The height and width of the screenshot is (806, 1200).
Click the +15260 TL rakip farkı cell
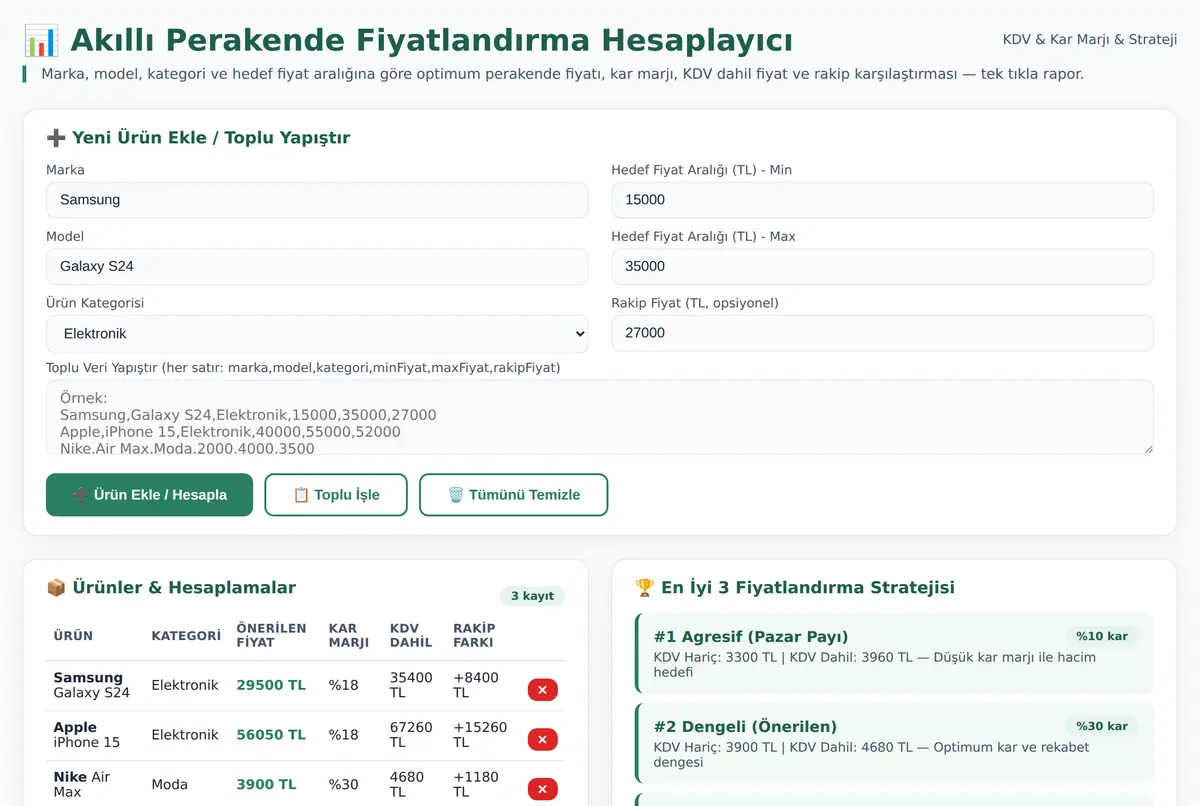480,735
